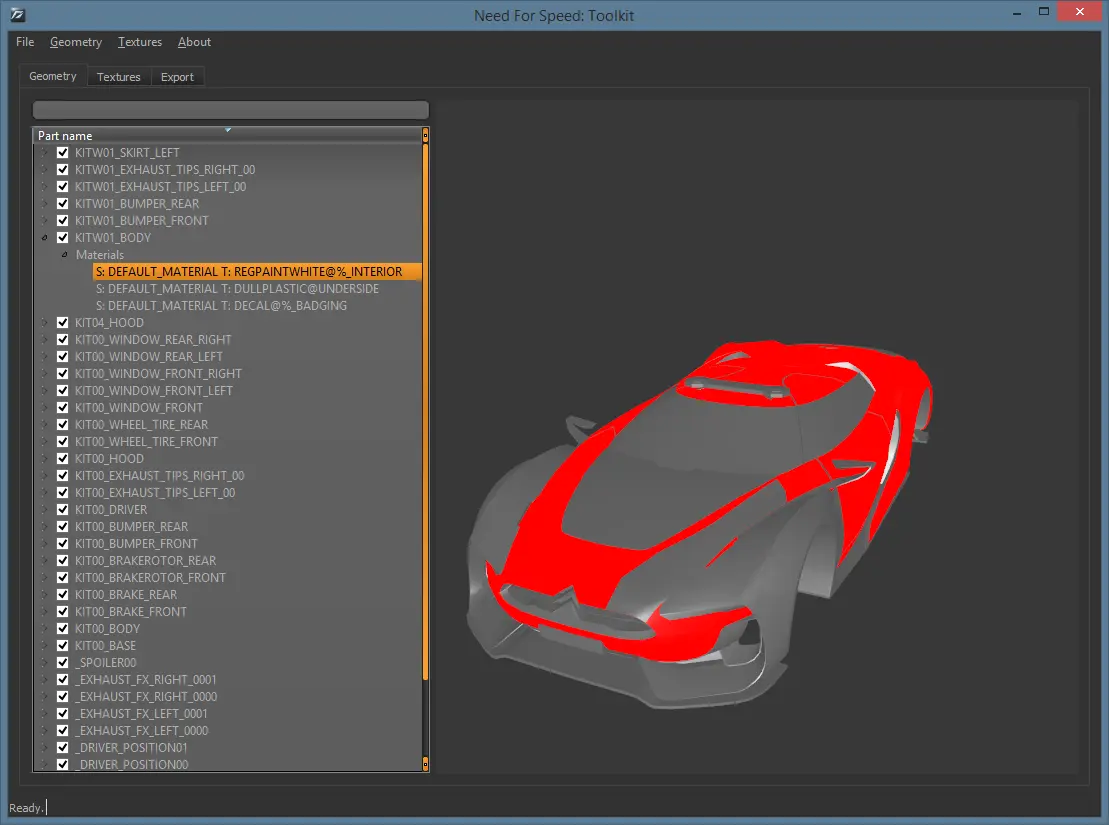Select KIT00_BUMPER_FRONT part name
This screenshot has width=1109, height=825.
136,543
